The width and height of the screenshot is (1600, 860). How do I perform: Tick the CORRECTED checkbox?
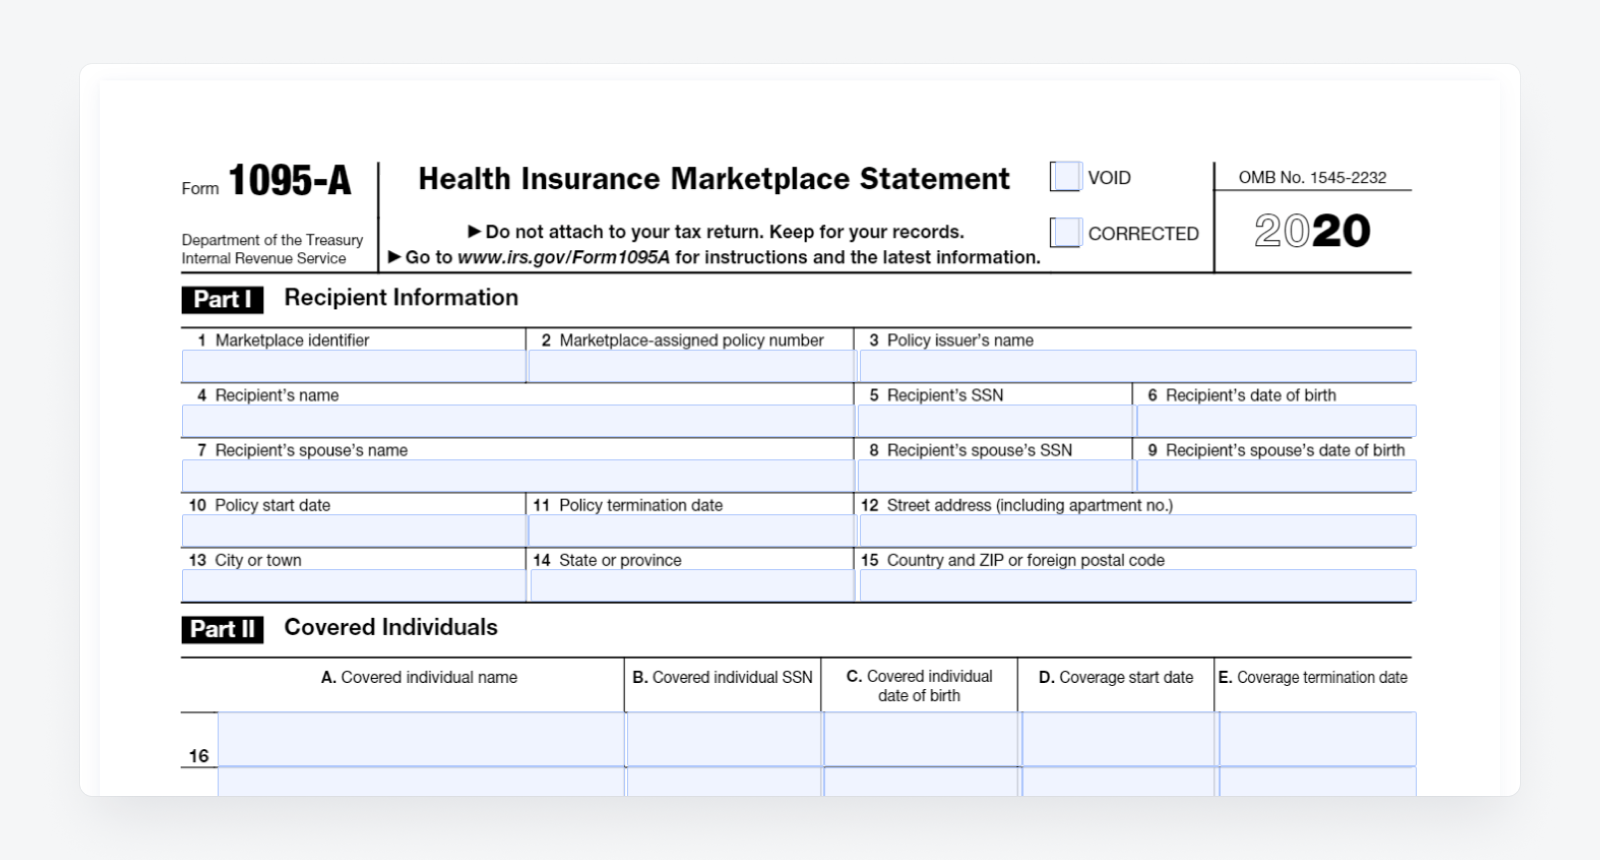coord(1065,232)
